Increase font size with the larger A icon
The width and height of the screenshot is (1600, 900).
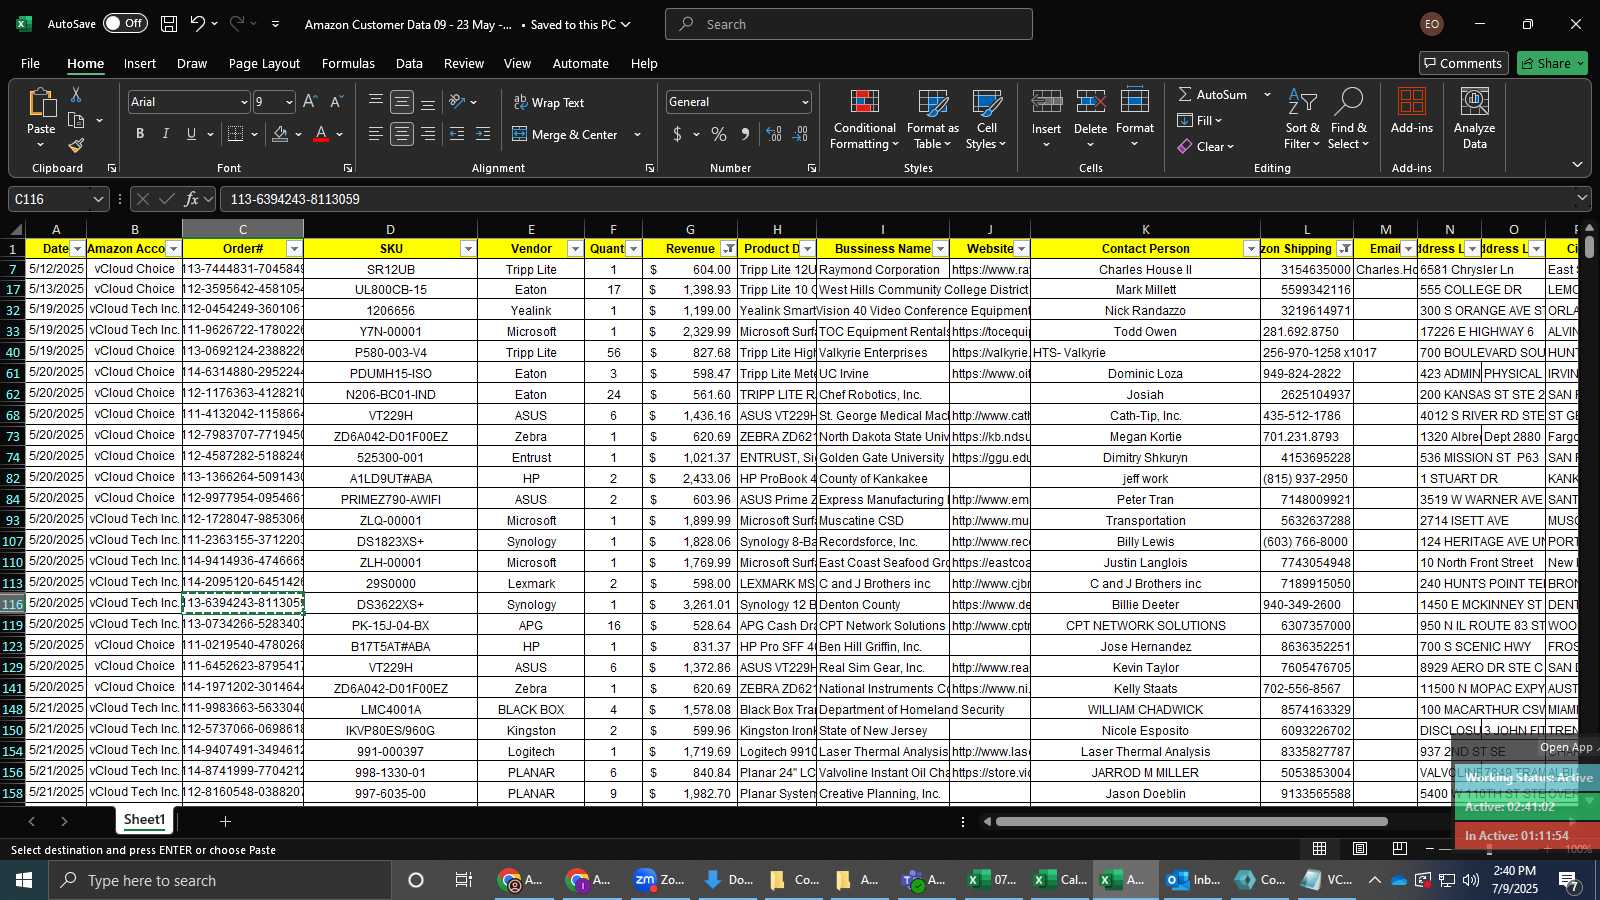[310, 102]
